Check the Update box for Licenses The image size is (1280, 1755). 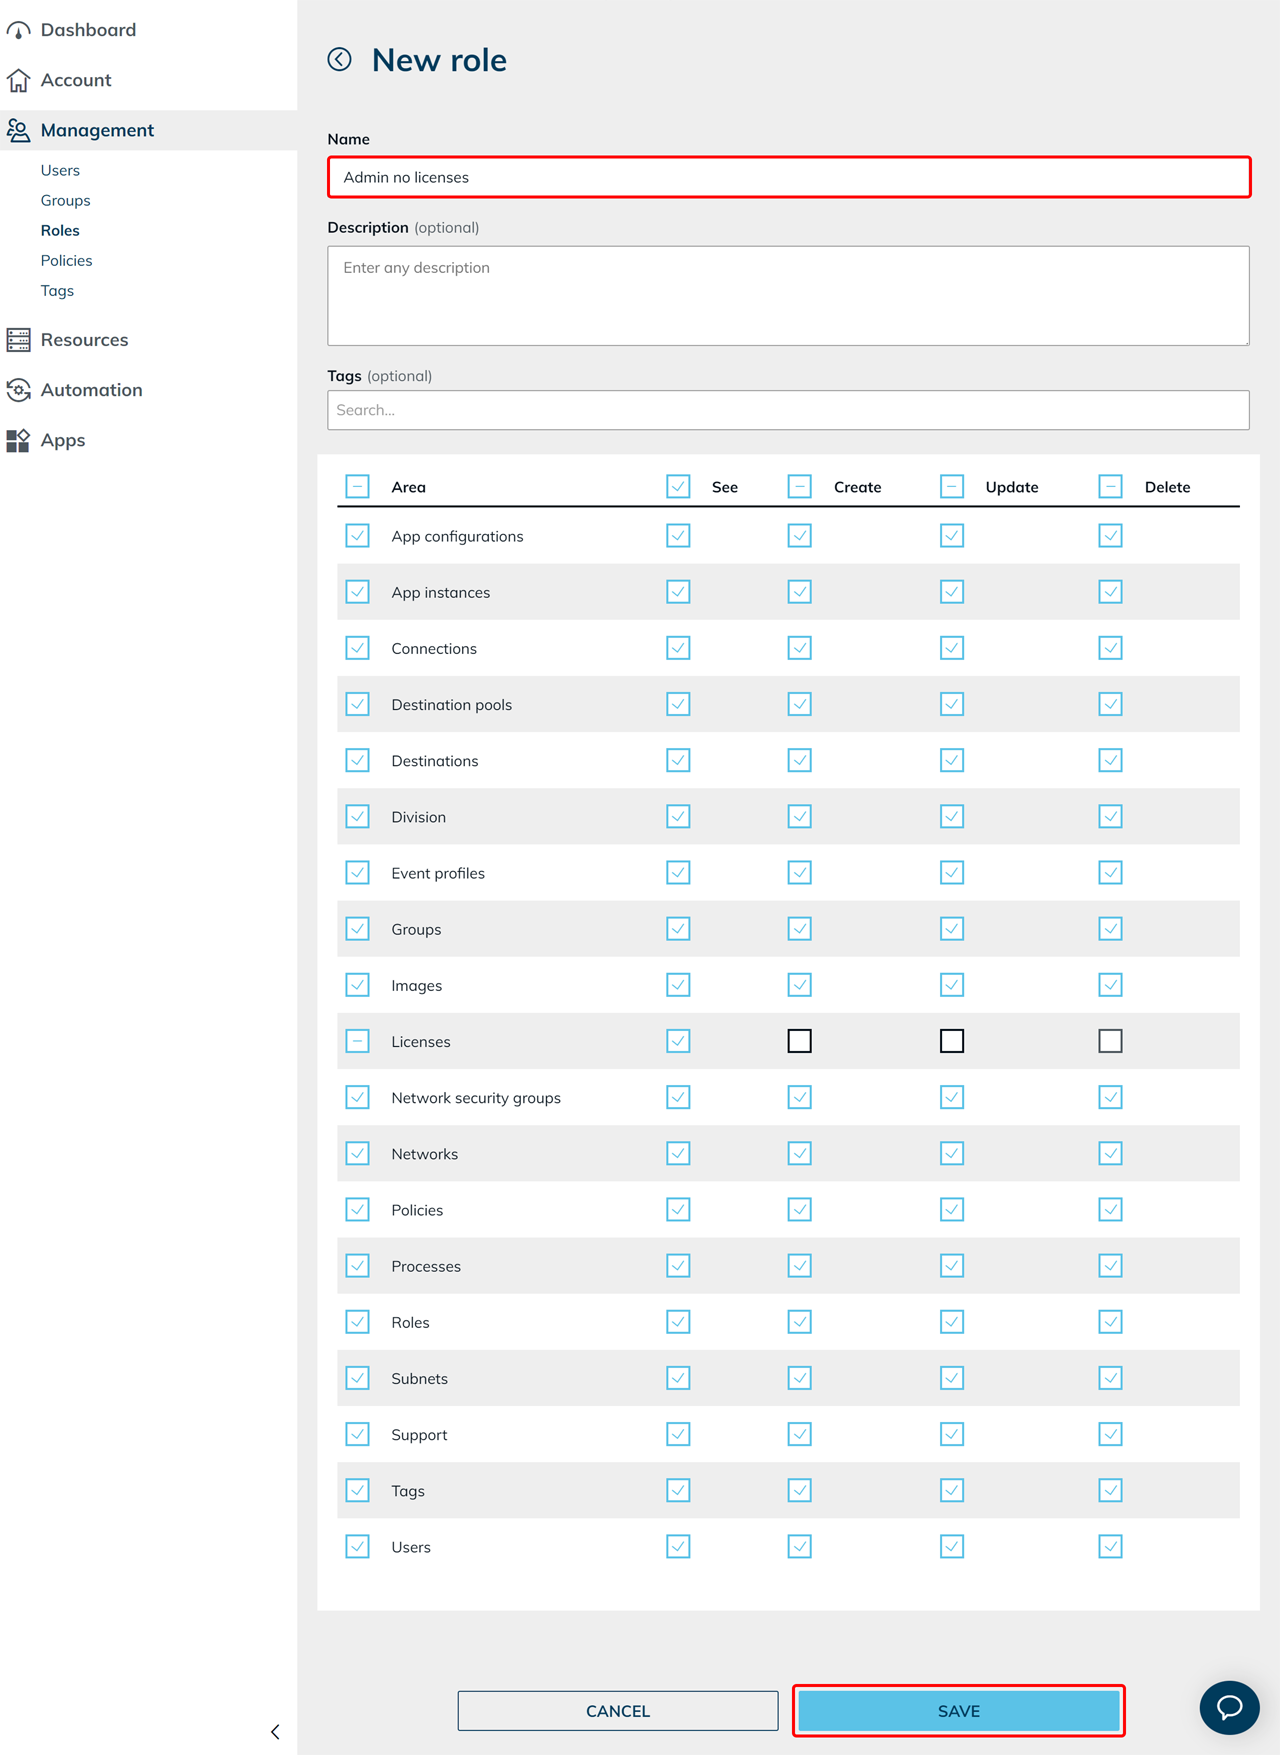tap(952, 1041)
